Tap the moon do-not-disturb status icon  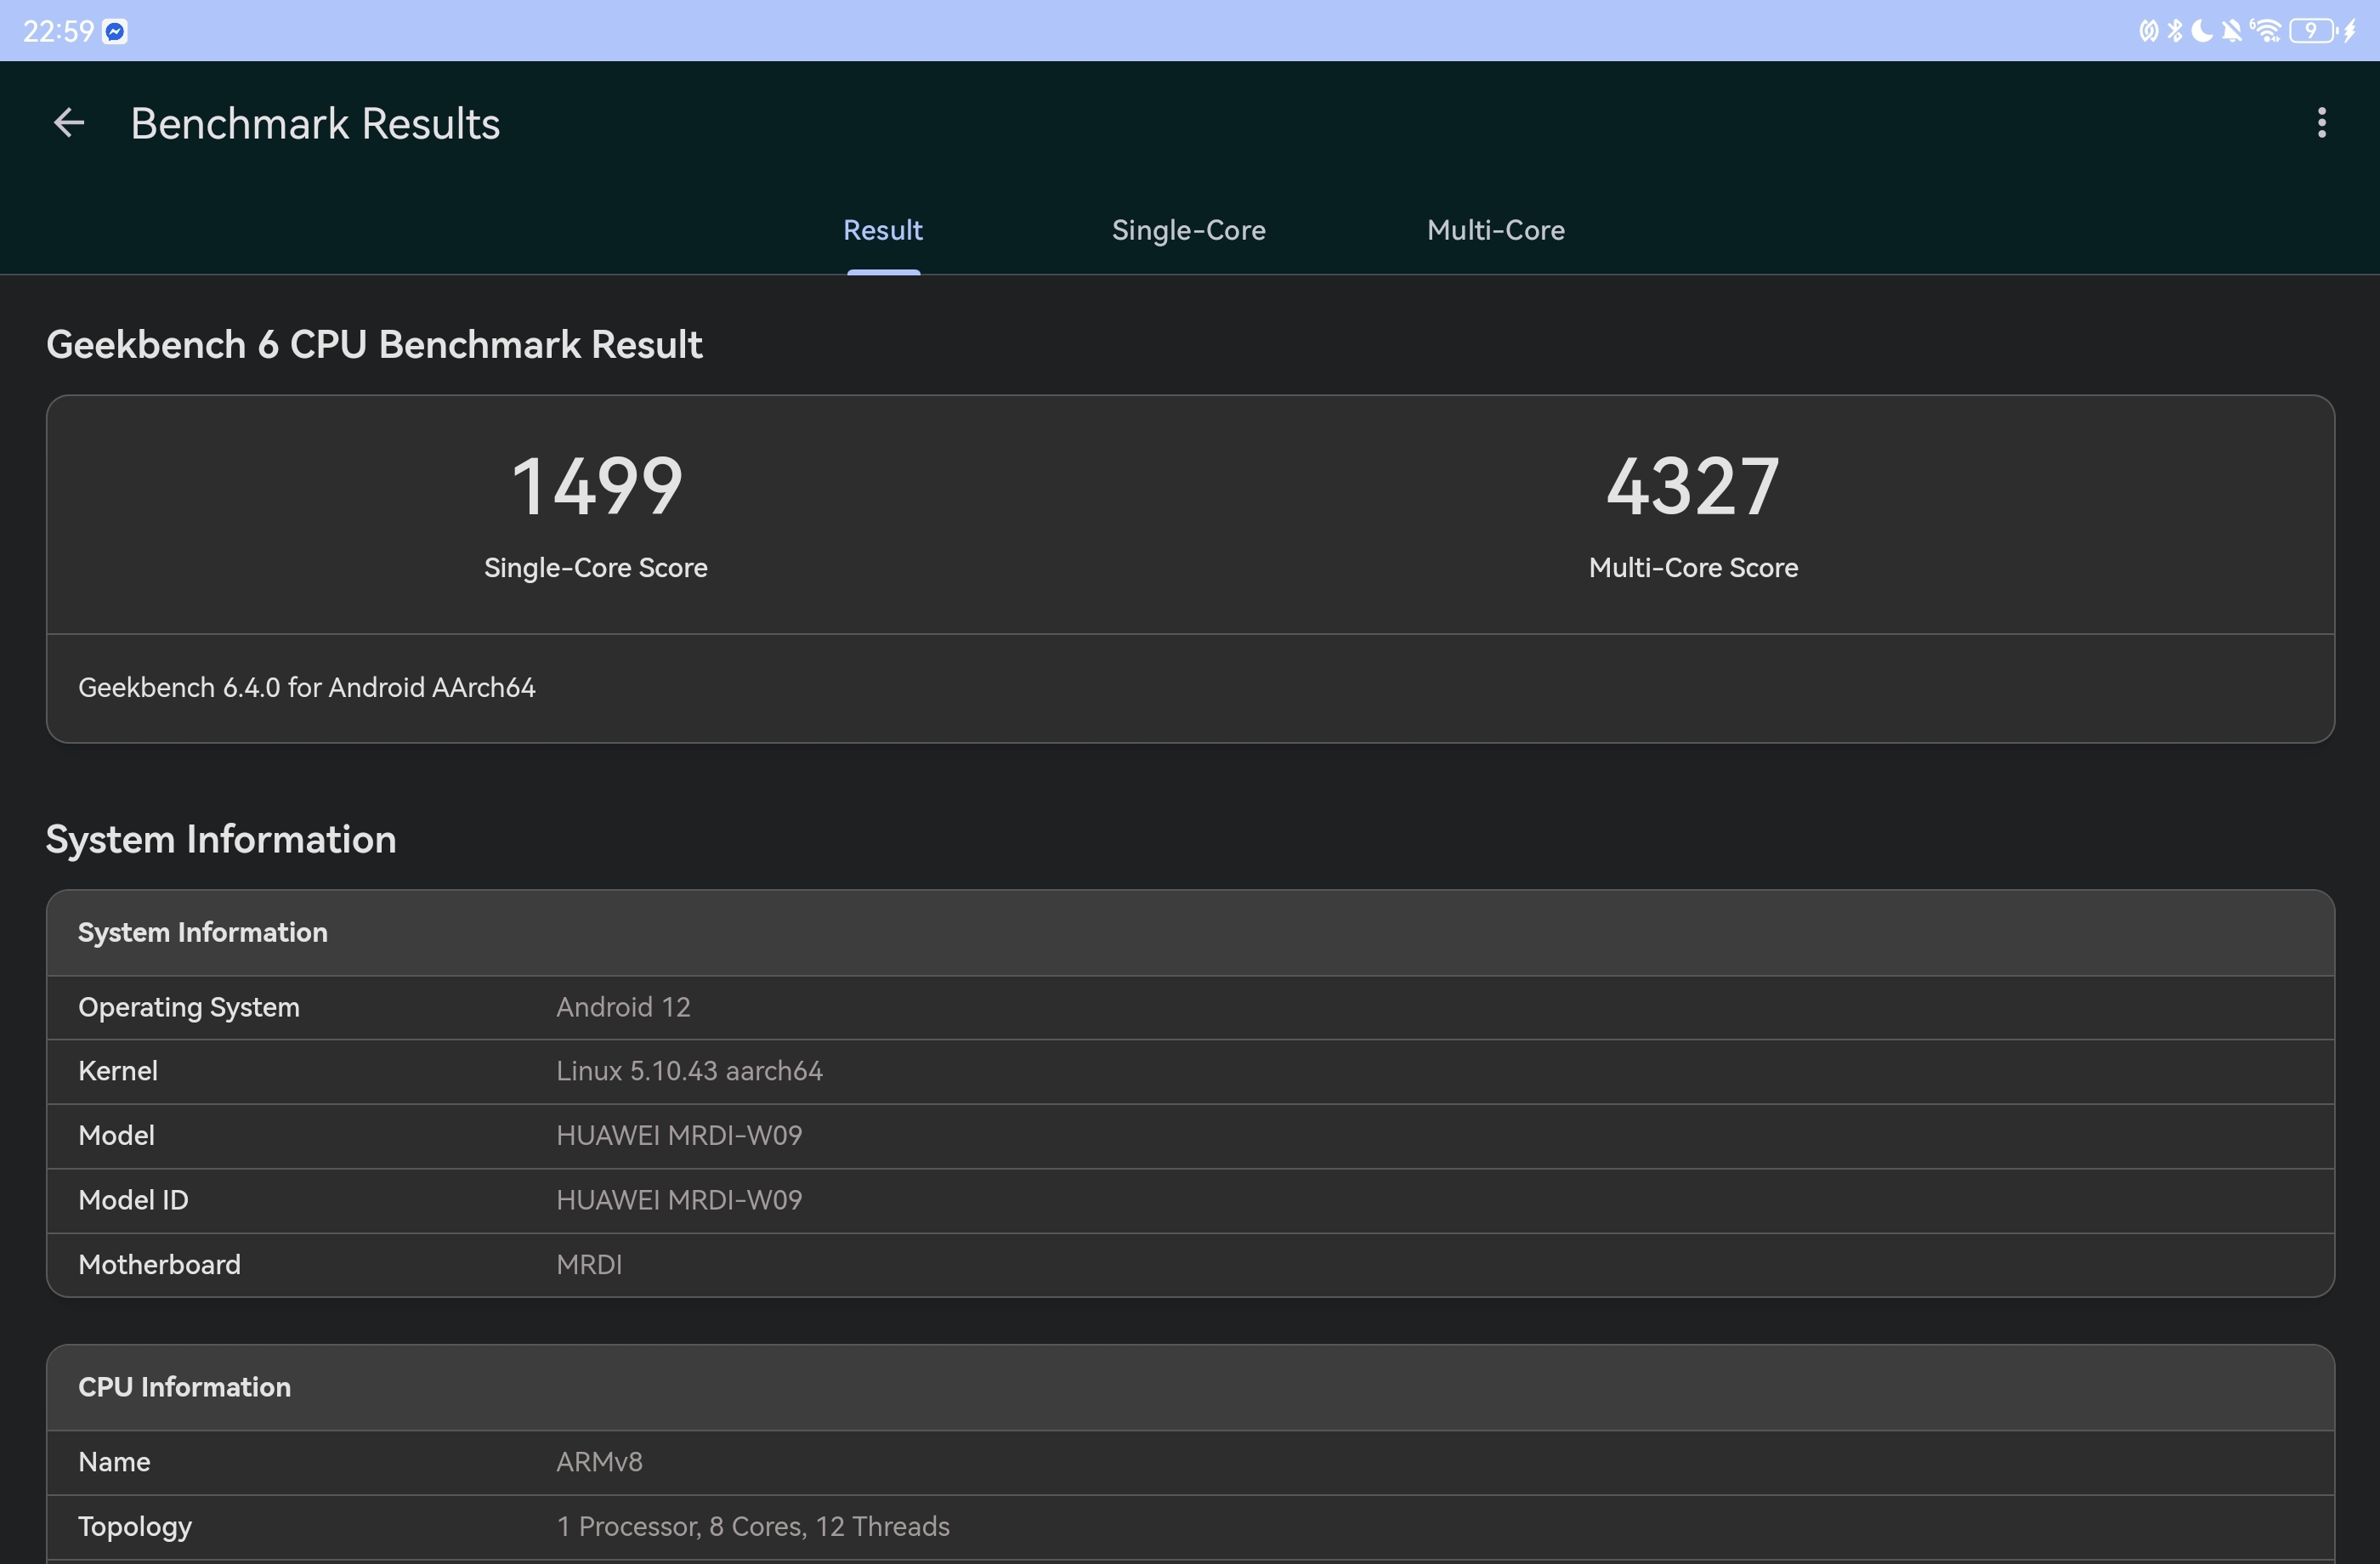(2202, 31)
